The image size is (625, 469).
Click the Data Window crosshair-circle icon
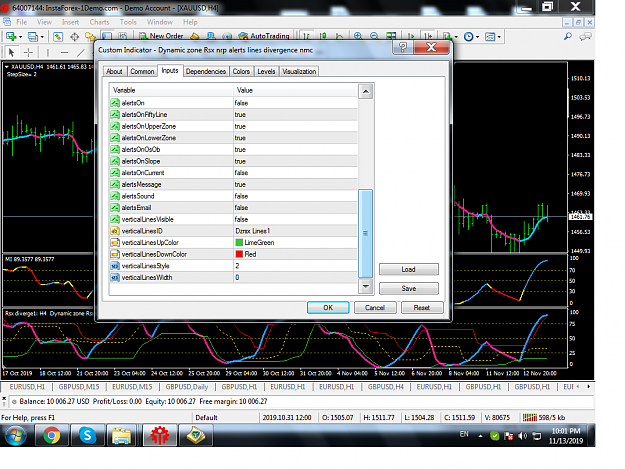pyautogui.click(x=75, y=37)
